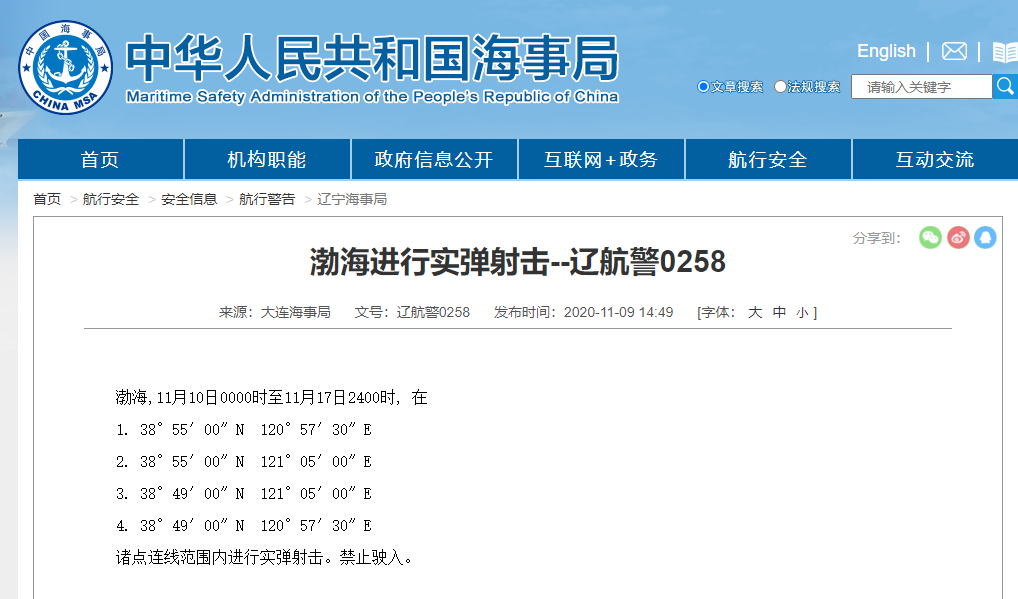Share the article to WeChat
This screenshot has width=1018, height=599.
[930, 237]
